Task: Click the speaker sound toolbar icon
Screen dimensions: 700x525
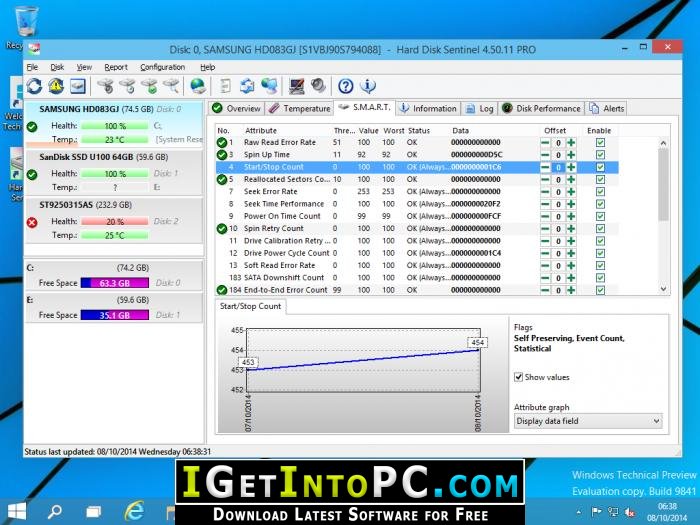Action: pos(318,86)
